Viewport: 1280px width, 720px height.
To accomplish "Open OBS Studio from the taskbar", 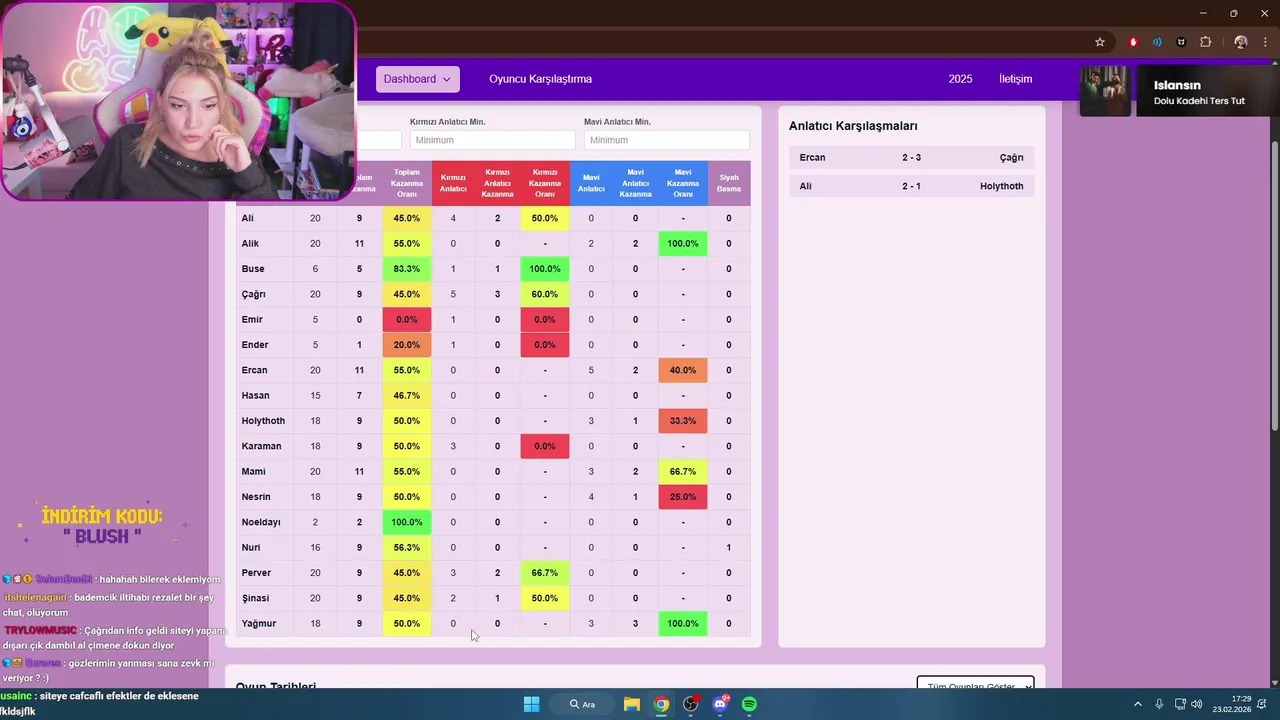I will (690, 704).
